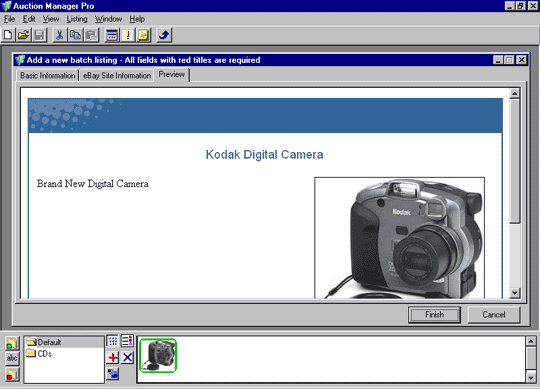The height and width of the screenshot is (389, 540).
Task: Click the preview pane scroll up arrow
Action: point(515,93)
